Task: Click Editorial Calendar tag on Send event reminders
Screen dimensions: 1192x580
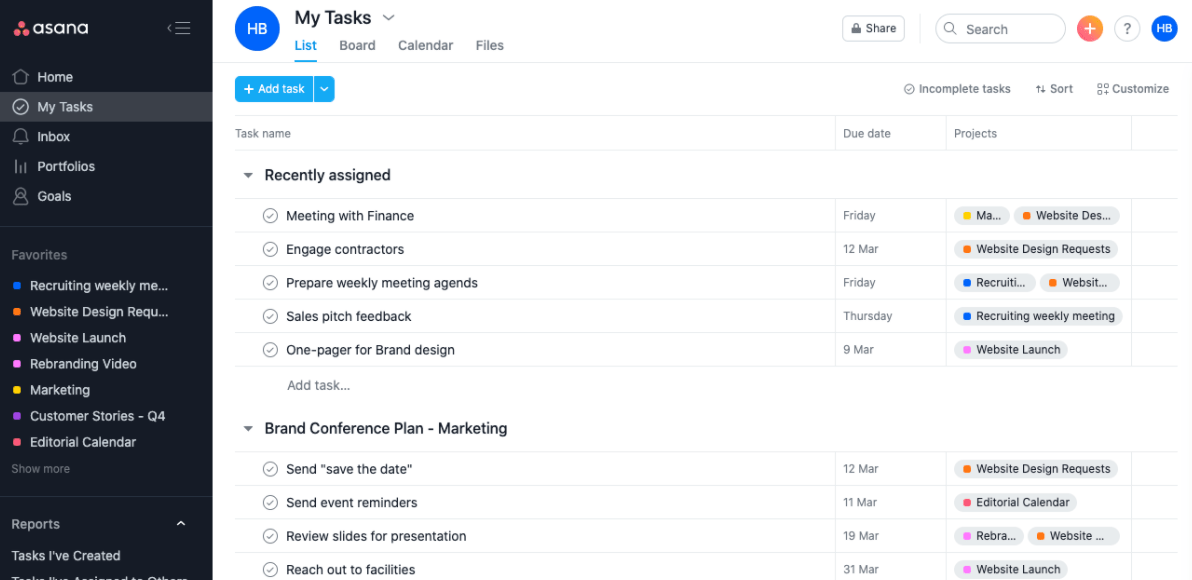Action: (x=1016, y=502)
